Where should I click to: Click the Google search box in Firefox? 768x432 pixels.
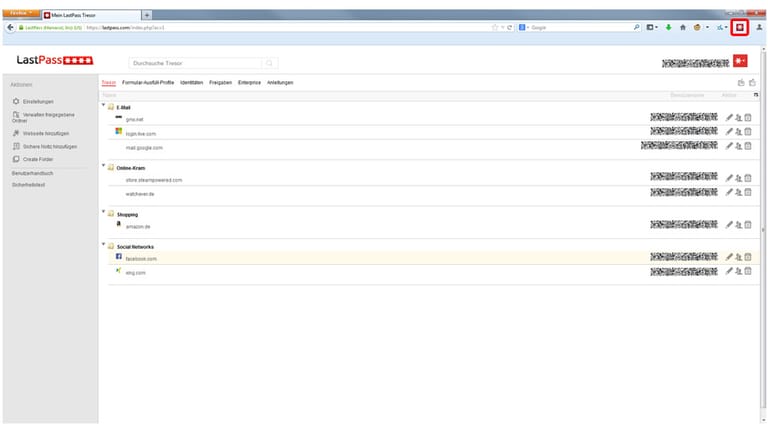coord(581,27)
